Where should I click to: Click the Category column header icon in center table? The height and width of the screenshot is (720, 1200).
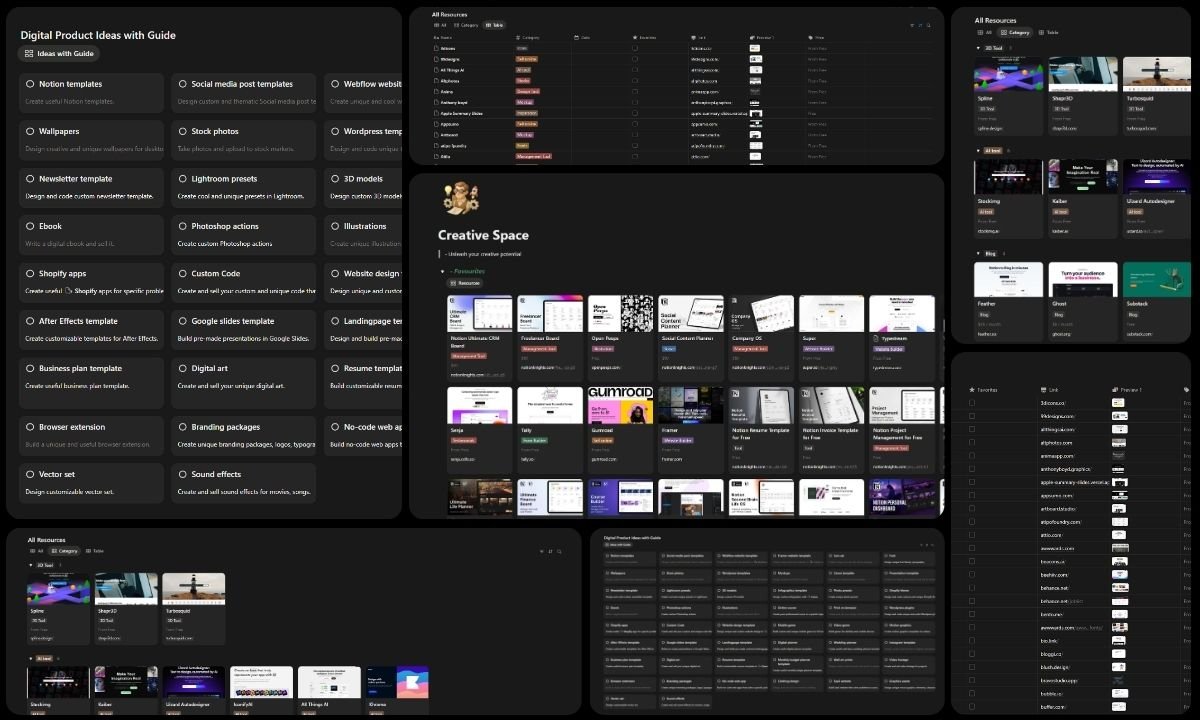pyautogui.click(x=518, y=37)
